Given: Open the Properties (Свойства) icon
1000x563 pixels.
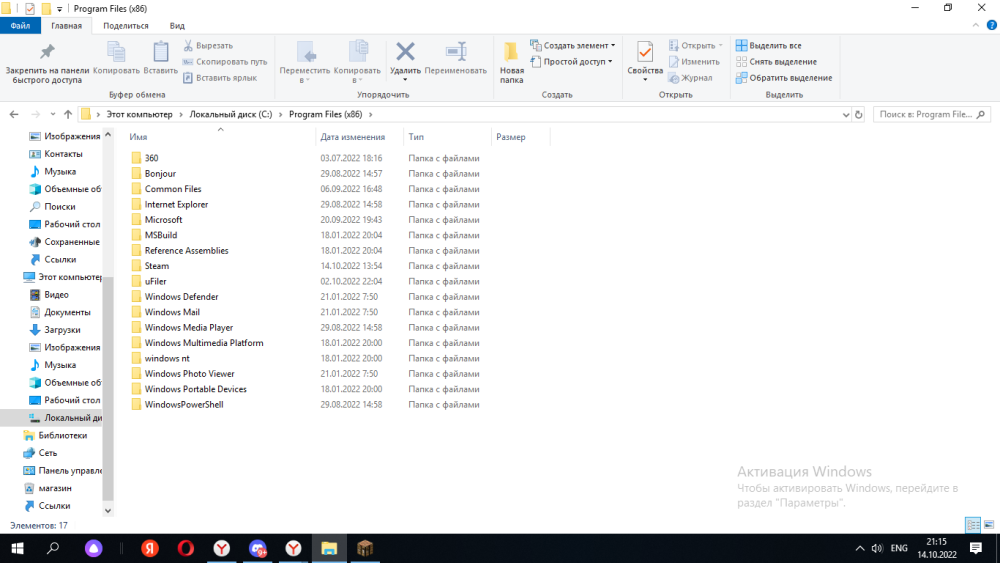Looking at the screenshot, I should pyautogui.click(x=645, y=52).
